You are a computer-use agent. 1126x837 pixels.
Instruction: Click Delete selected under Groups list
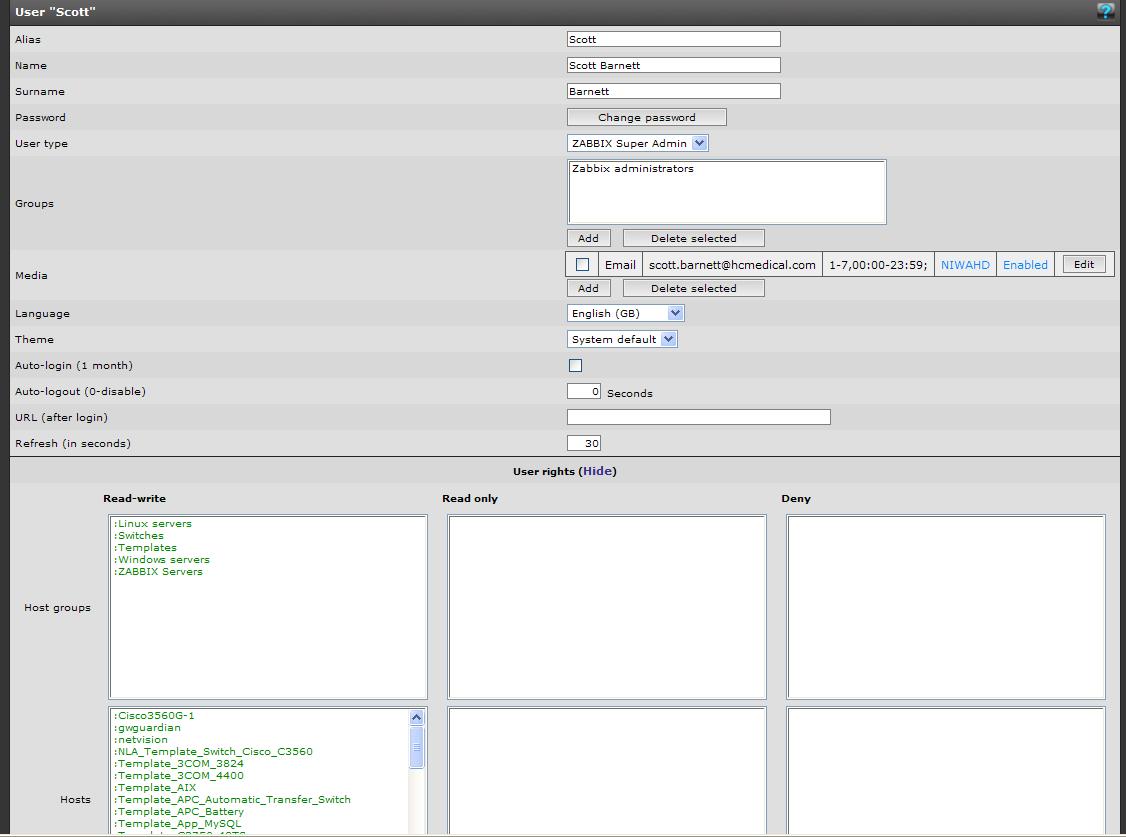coord(693,238)
